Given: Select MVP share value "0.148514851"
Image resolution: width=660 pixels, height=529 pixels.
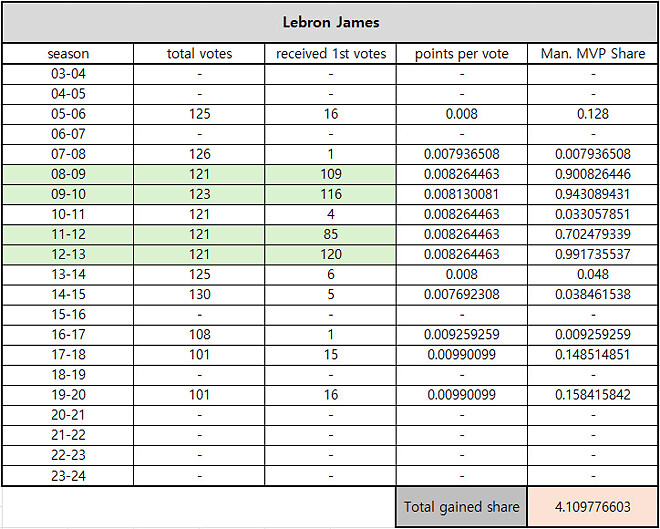Looking at the screenshot, I should 593,355.
